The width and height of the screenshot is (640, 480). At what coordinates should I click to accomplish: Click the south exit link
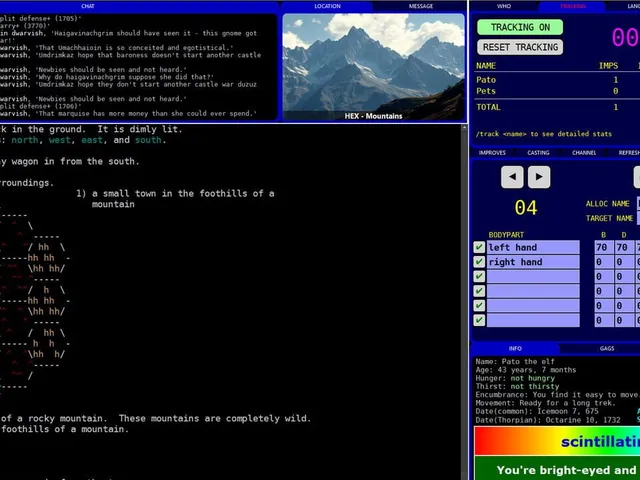pos(149,140)
